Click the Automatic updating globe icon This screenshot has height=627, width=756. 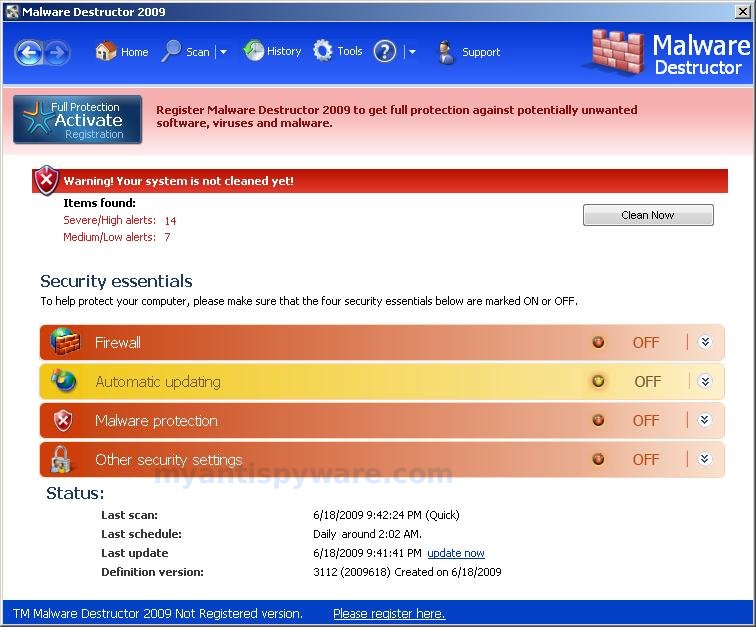coord(64,381)
